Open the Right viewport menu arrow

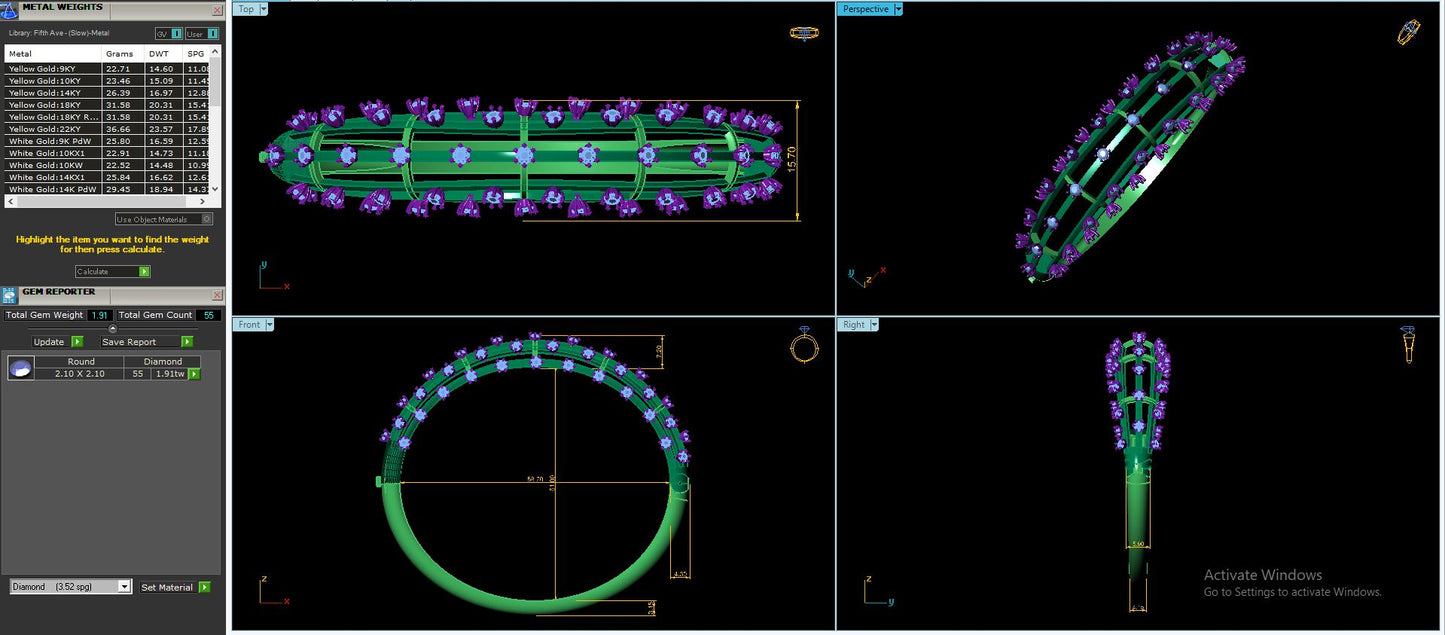click(874, 324)
